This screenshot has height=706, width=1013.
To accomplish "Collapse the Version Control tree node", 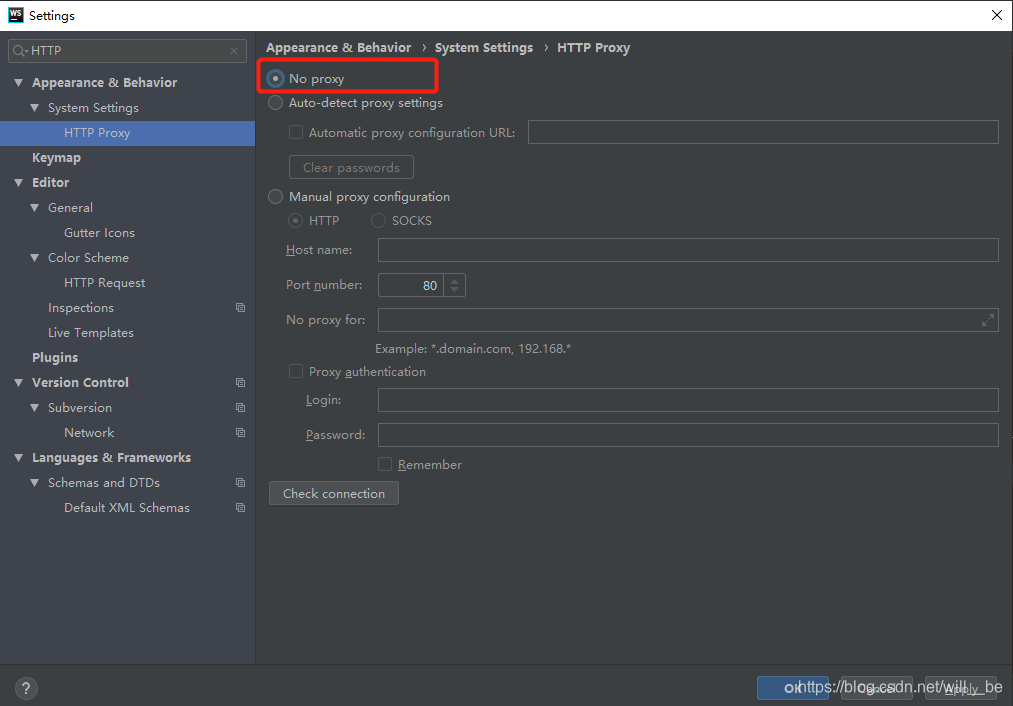I will (x=19, y=382).
